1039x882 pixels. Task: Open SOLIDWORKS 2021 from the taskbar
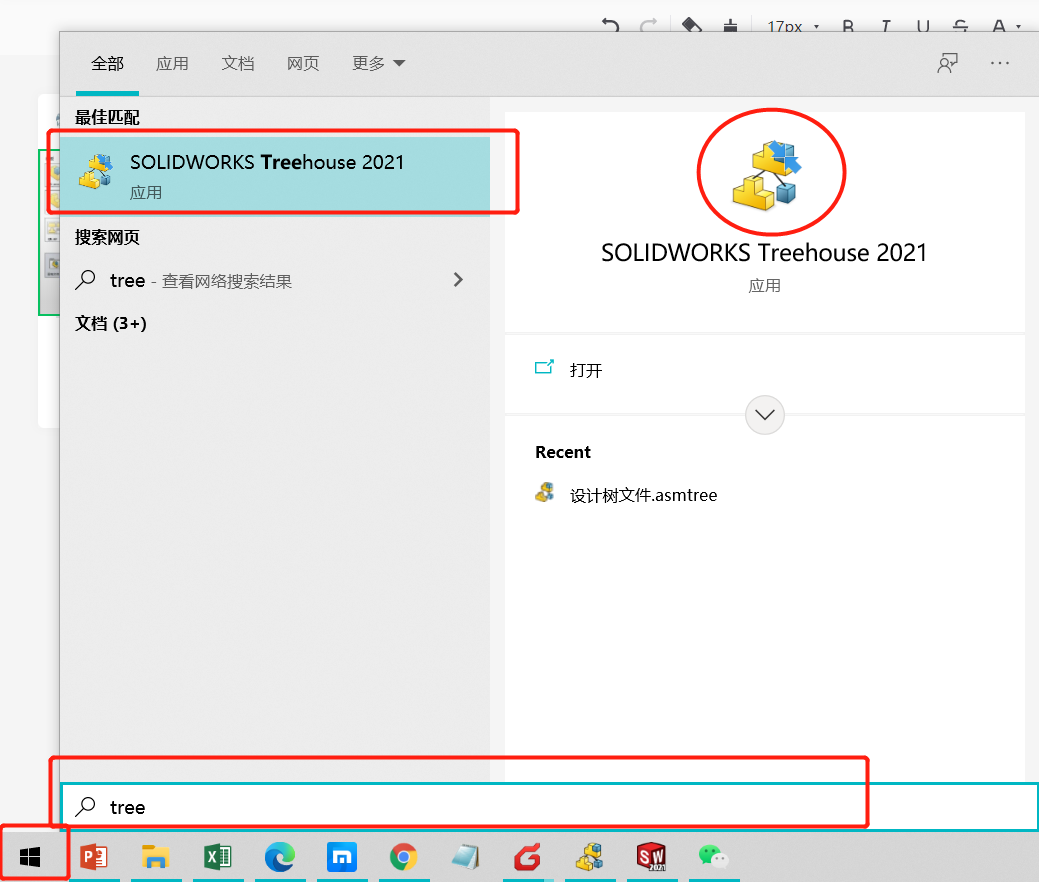pyautogui.click(x=651, y=857)
